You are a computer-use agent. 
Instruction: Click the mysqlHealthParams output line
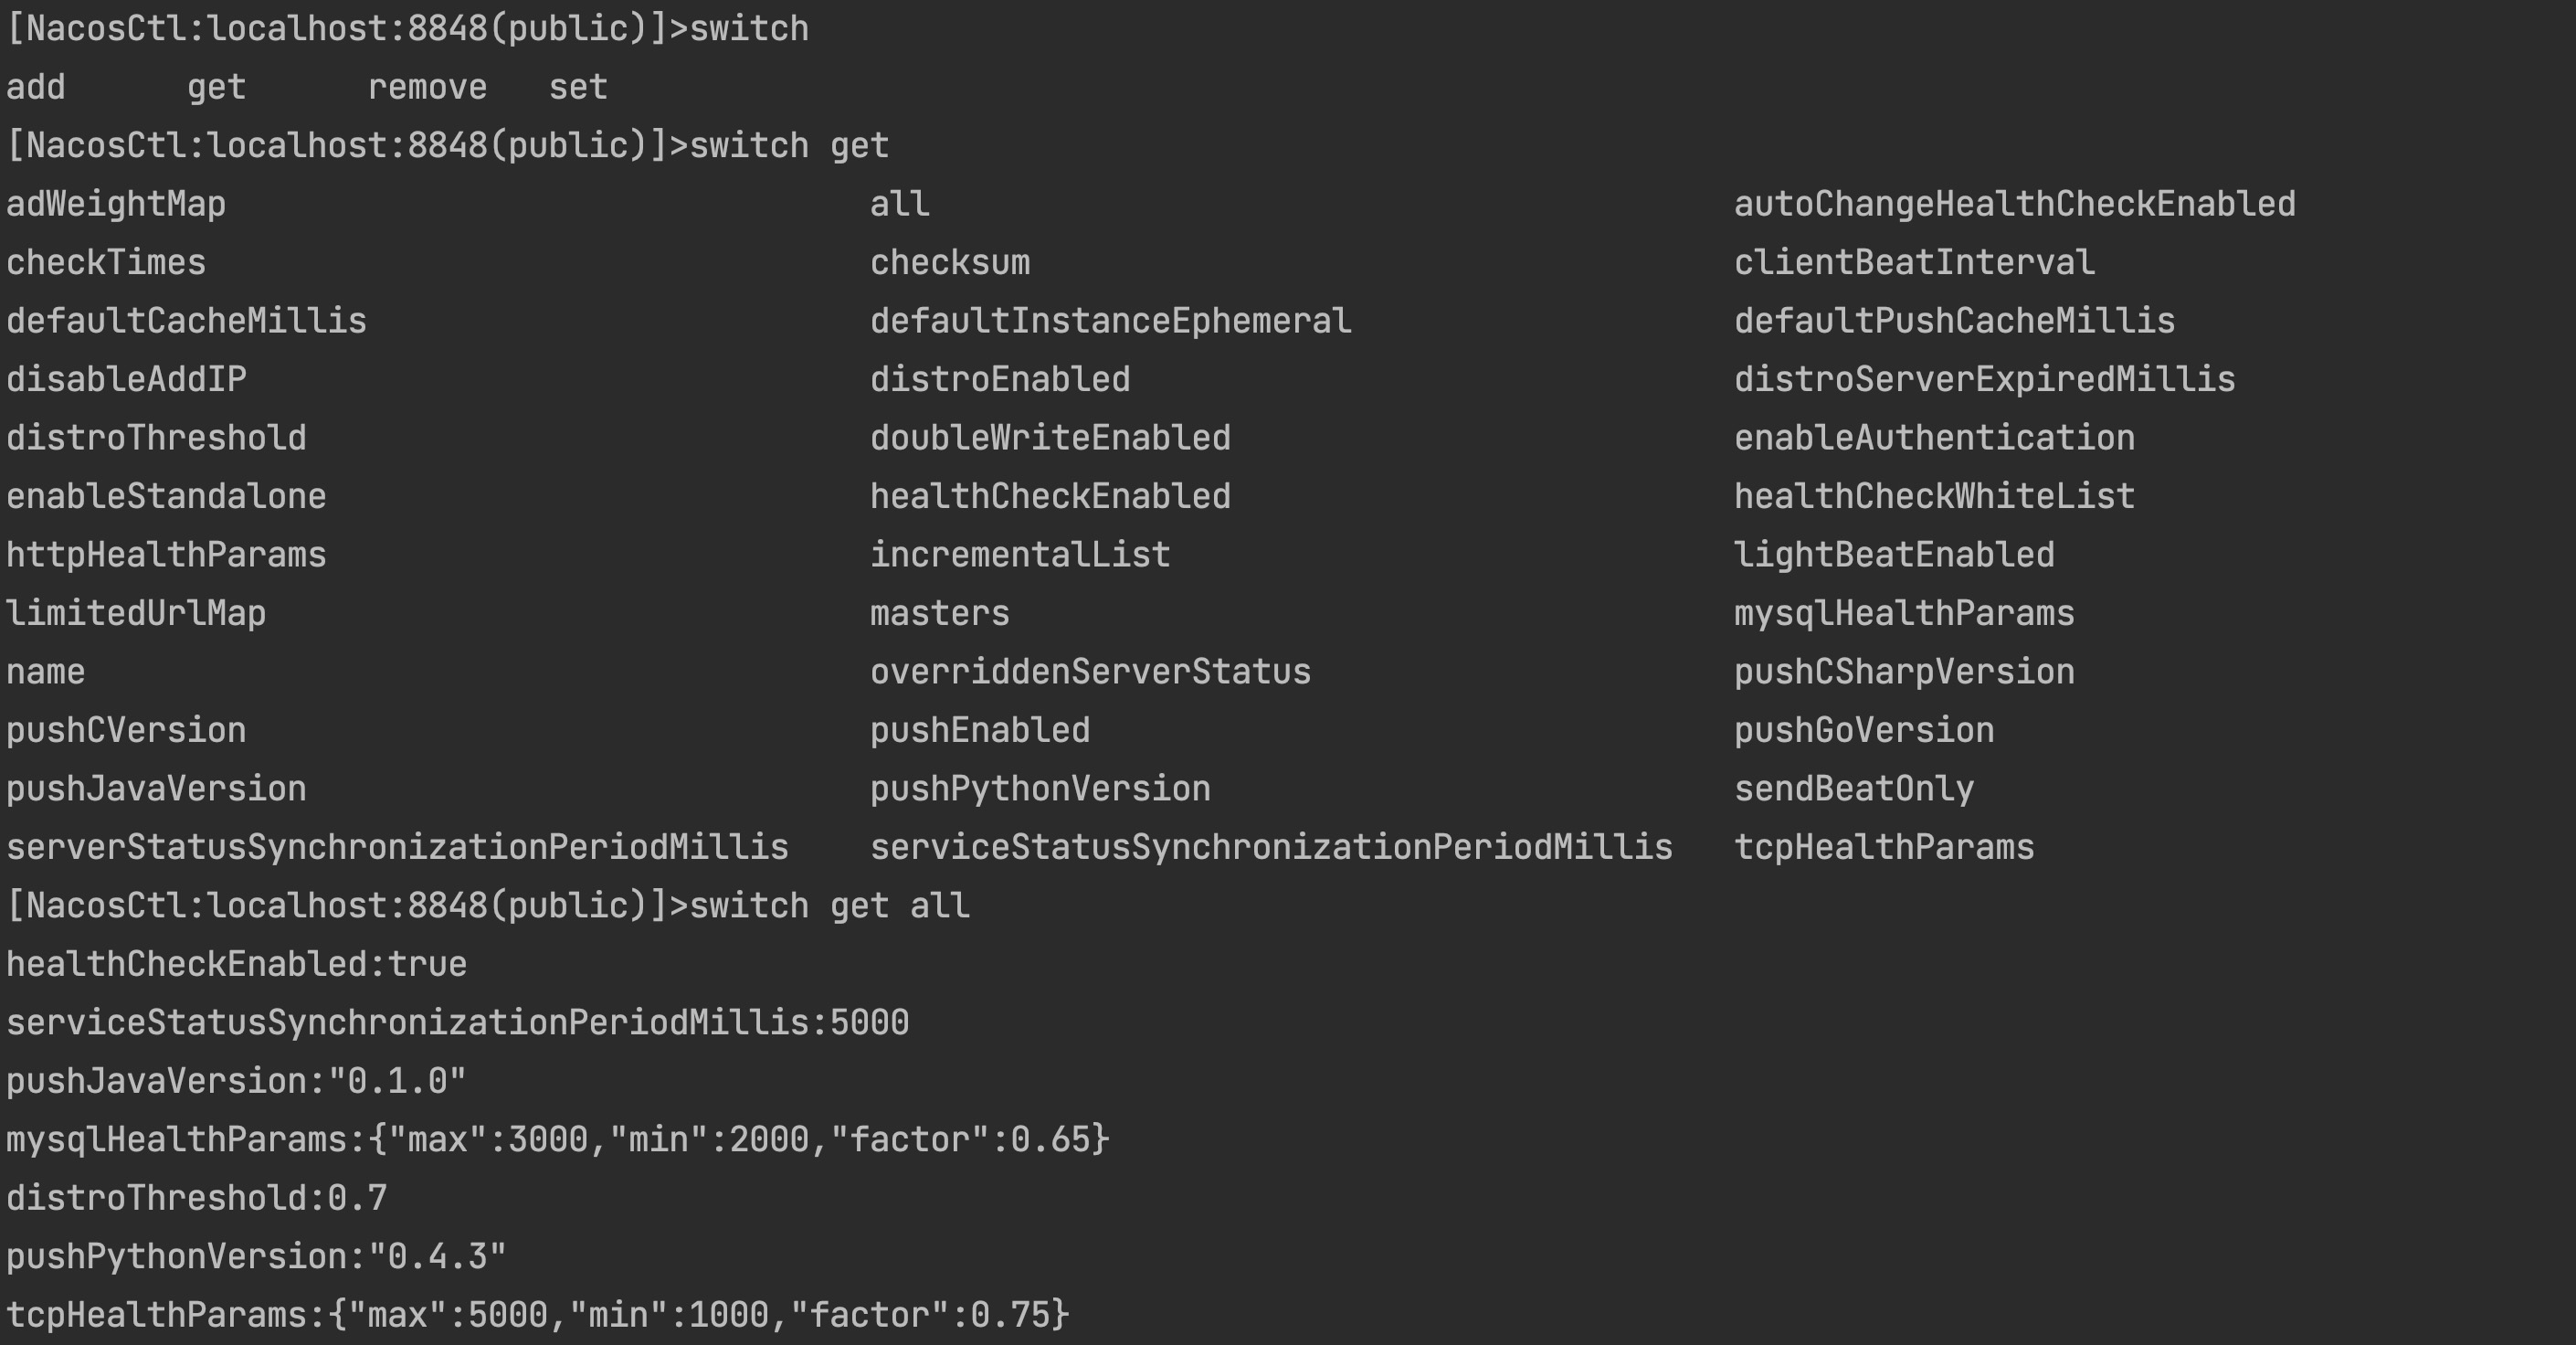click(558, 1140)
